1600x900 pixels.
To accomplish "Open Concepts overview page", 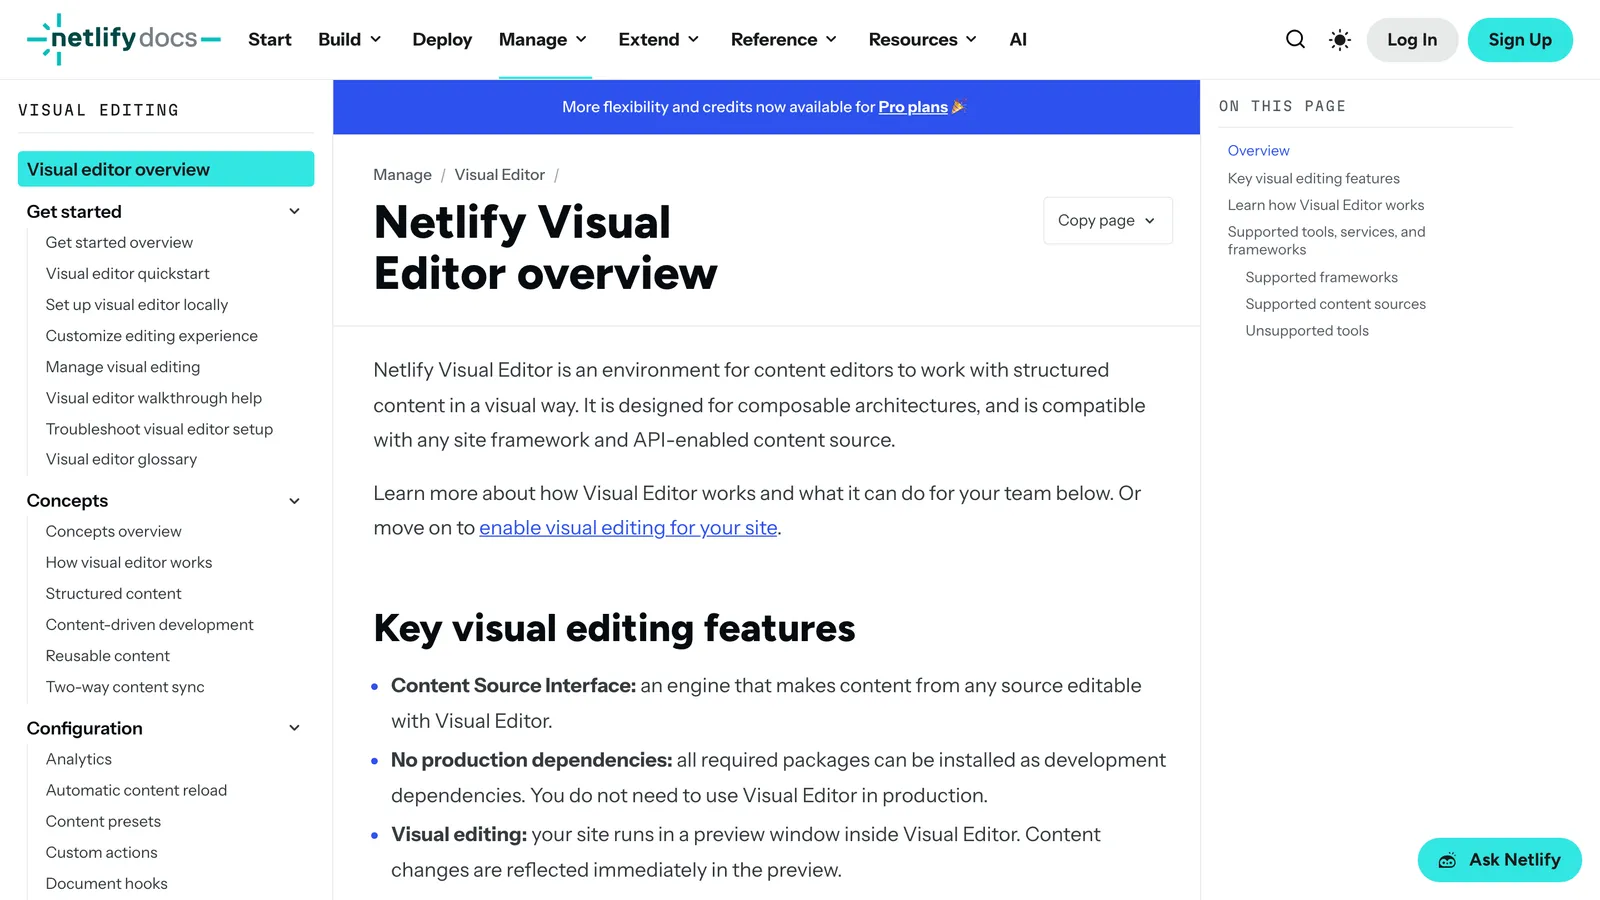I will coord(114,532).
